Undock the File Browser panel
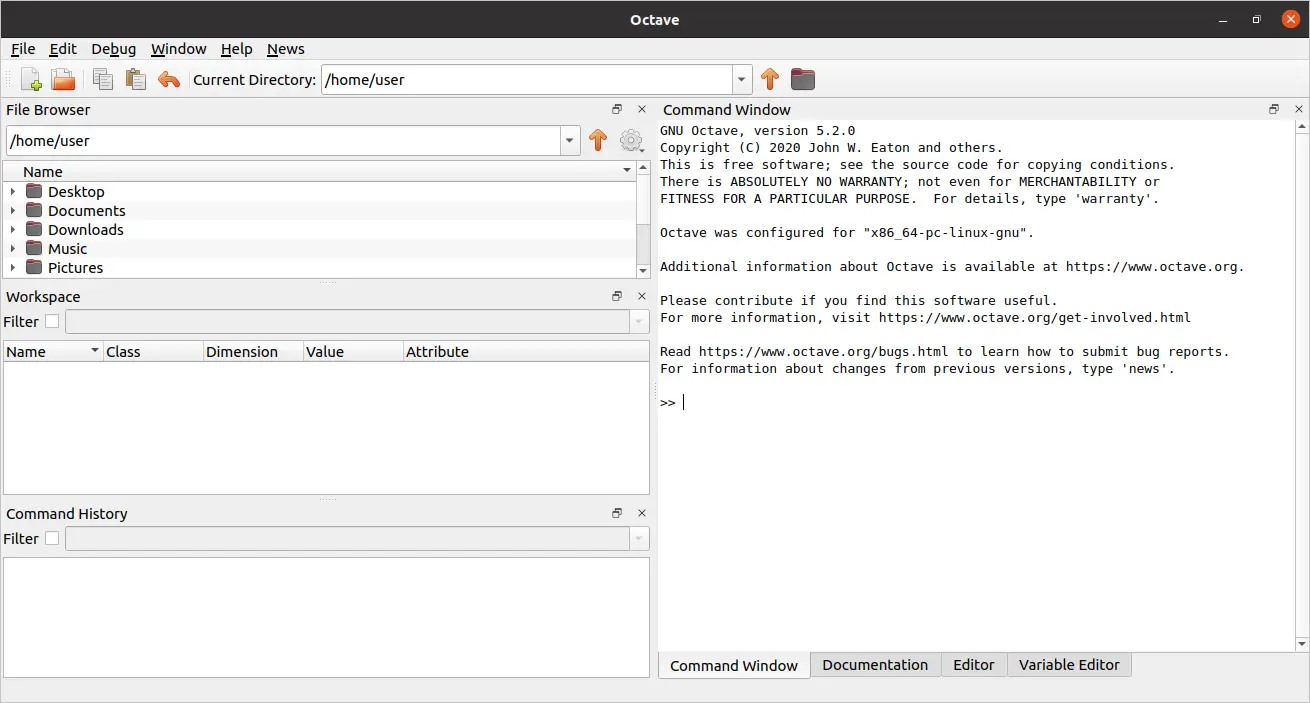 point(617,109)
